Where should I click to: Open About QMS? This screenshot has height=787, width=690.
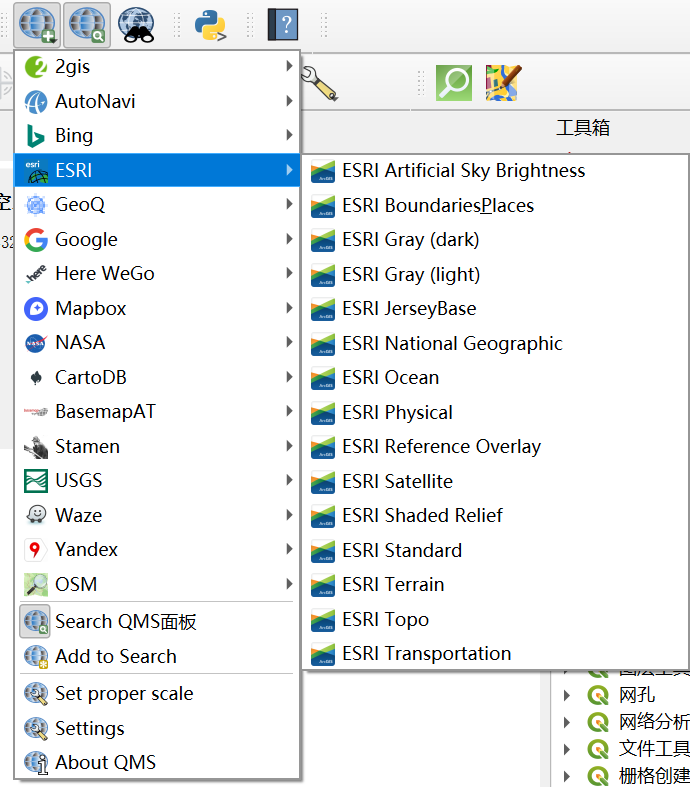point(158,762)
